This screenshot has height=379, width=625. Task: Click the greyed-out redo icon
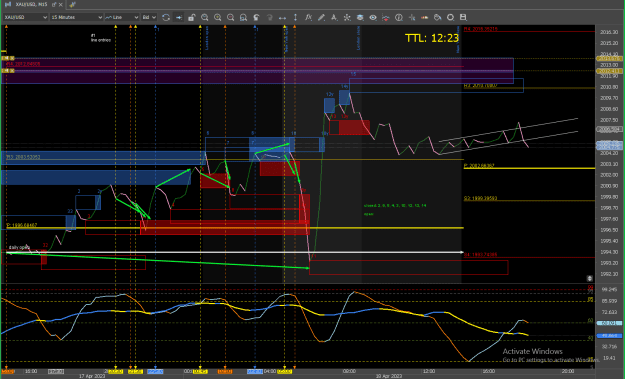pos(269,17)
